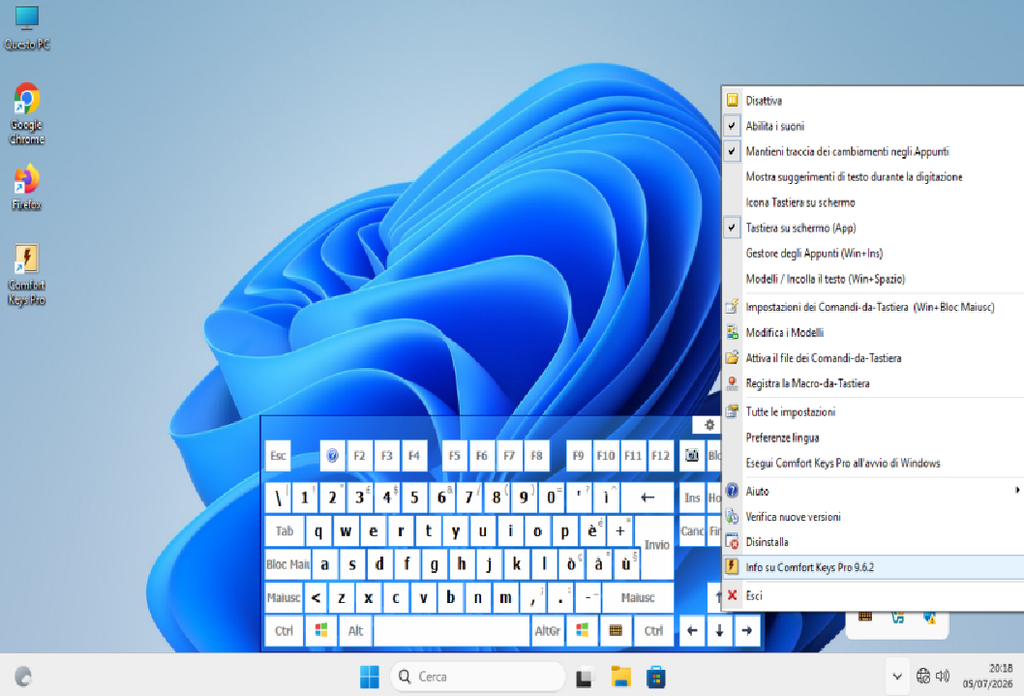
Task: Toggle the left Maiusc key next to <
Action: 283,597
